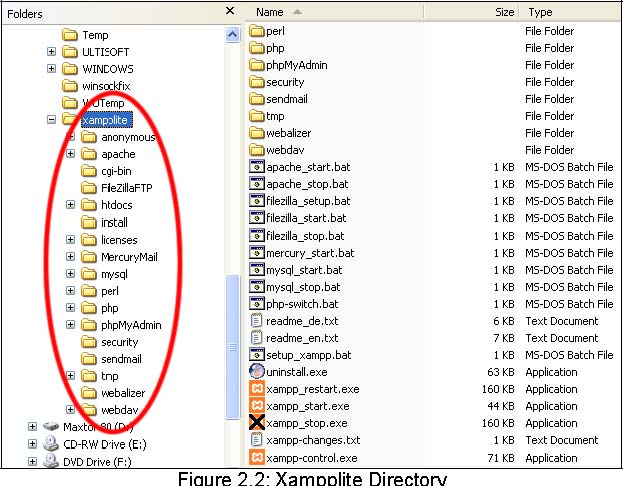Expand the apache folder in tree

[70, 154]
